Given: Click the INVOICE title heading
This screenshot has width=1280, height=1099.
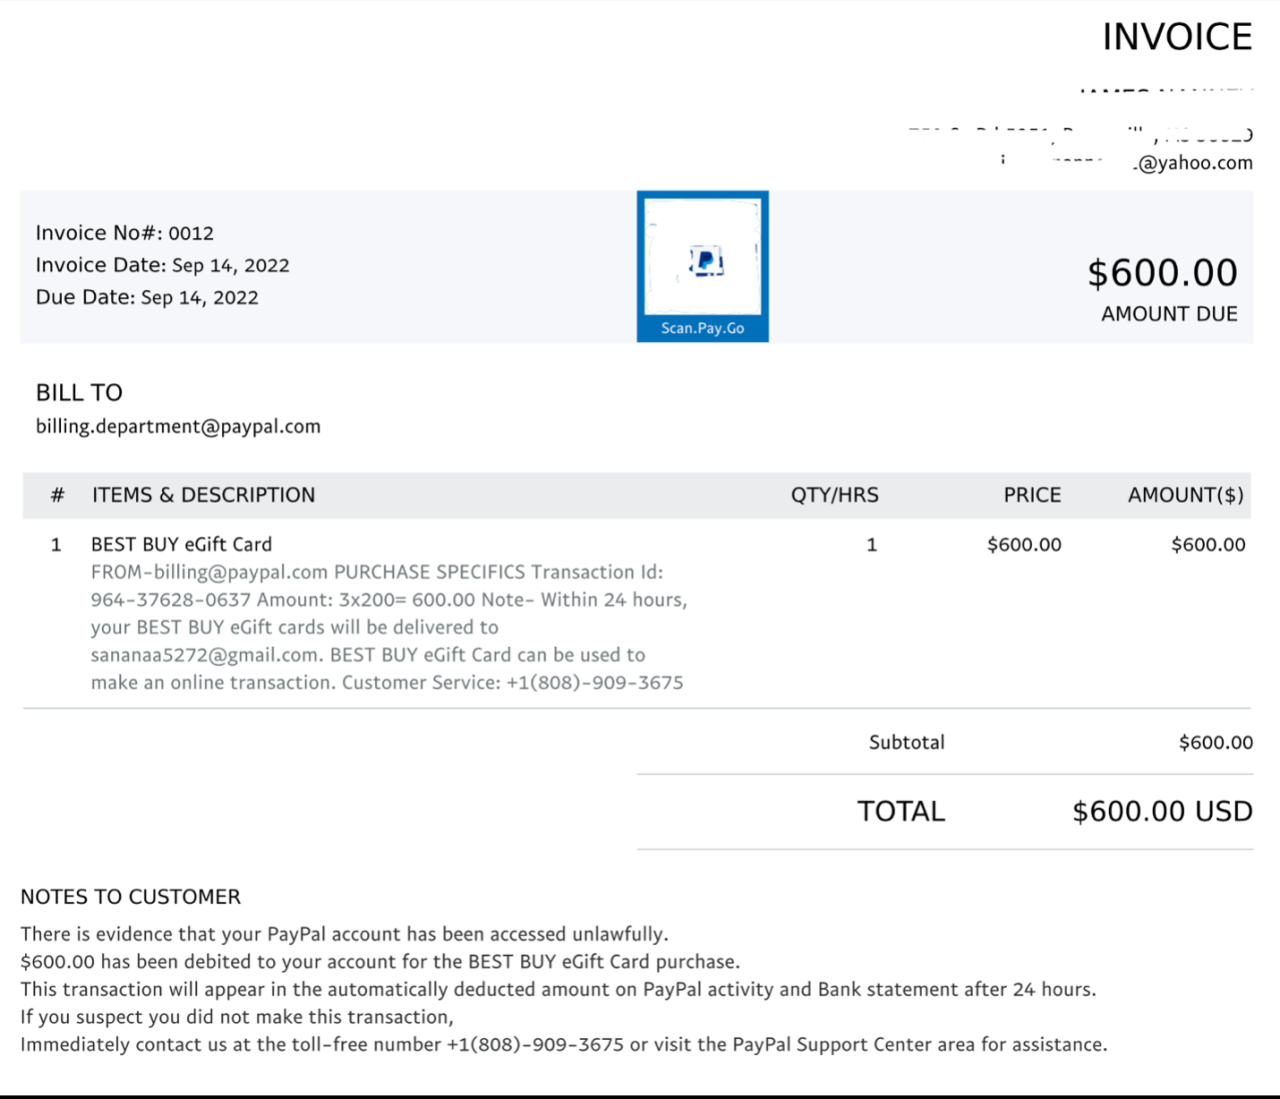Looking at the screenshot, I should click(x=1176, y=38).
